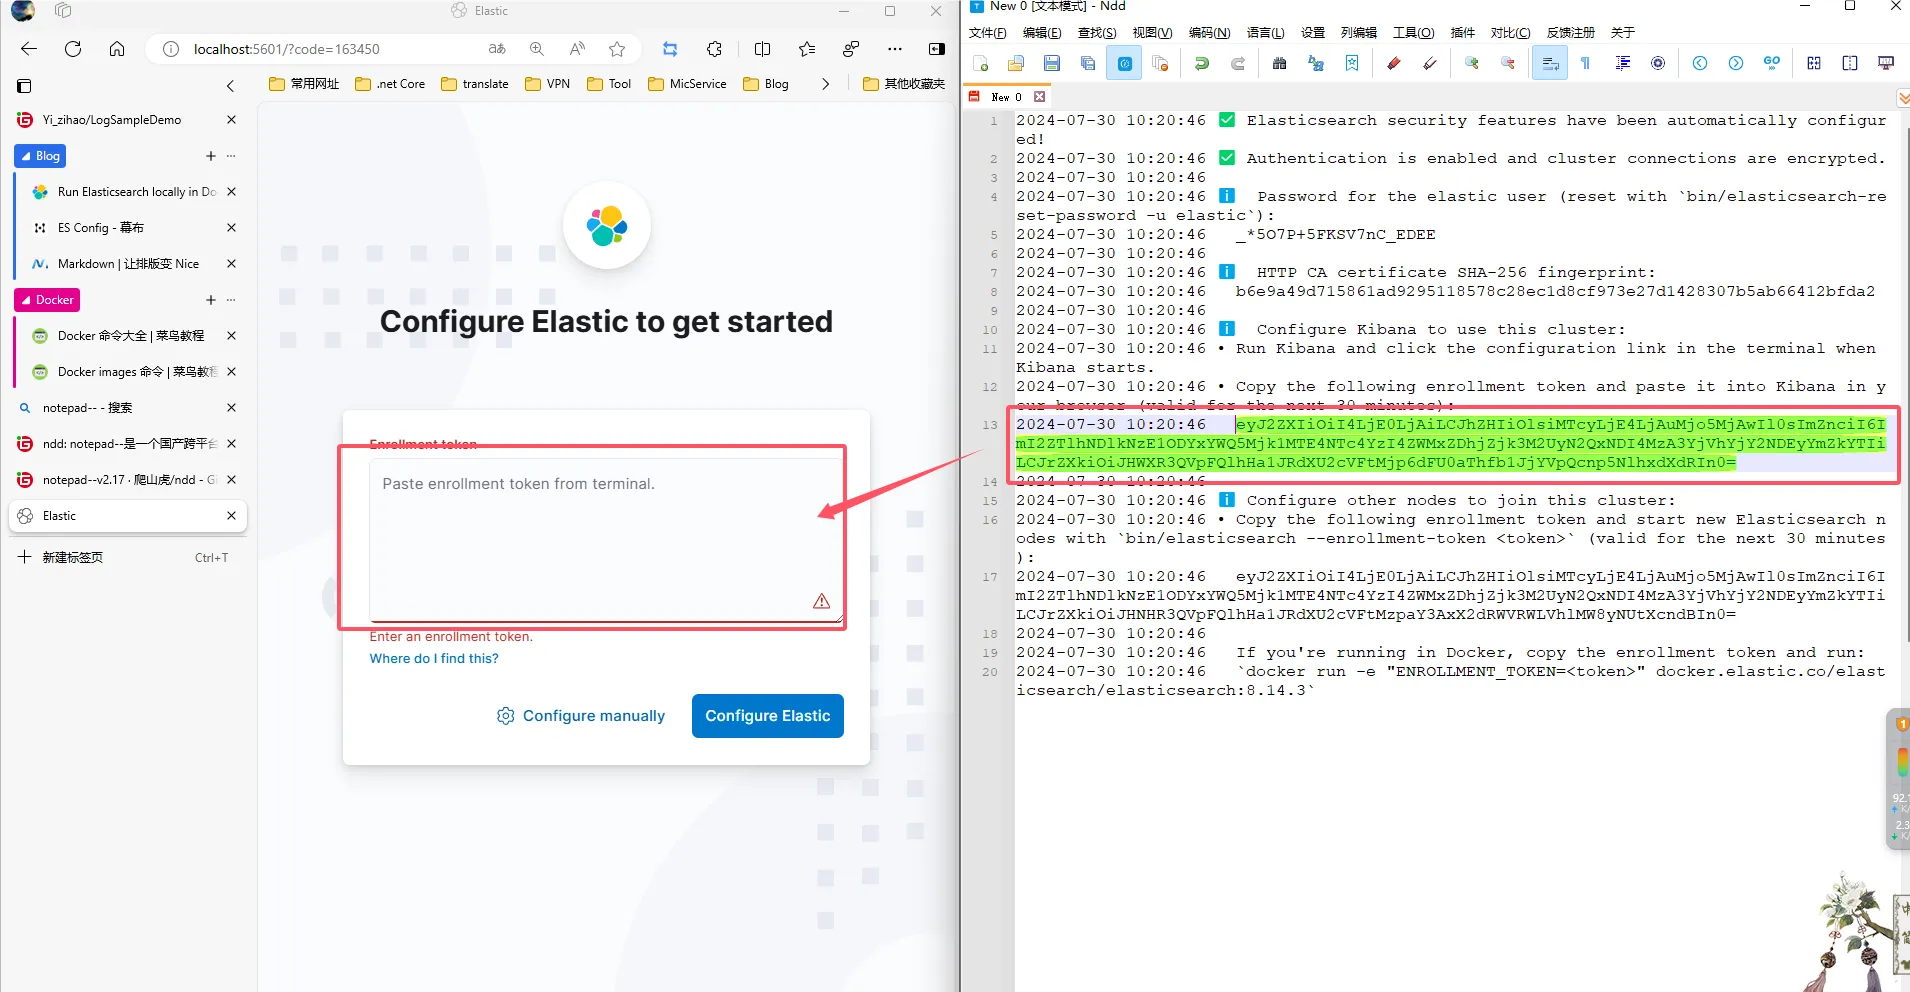Add page to favorites with star icon
The width and height of the screenshot is (1910, 992).
[617, 49]
